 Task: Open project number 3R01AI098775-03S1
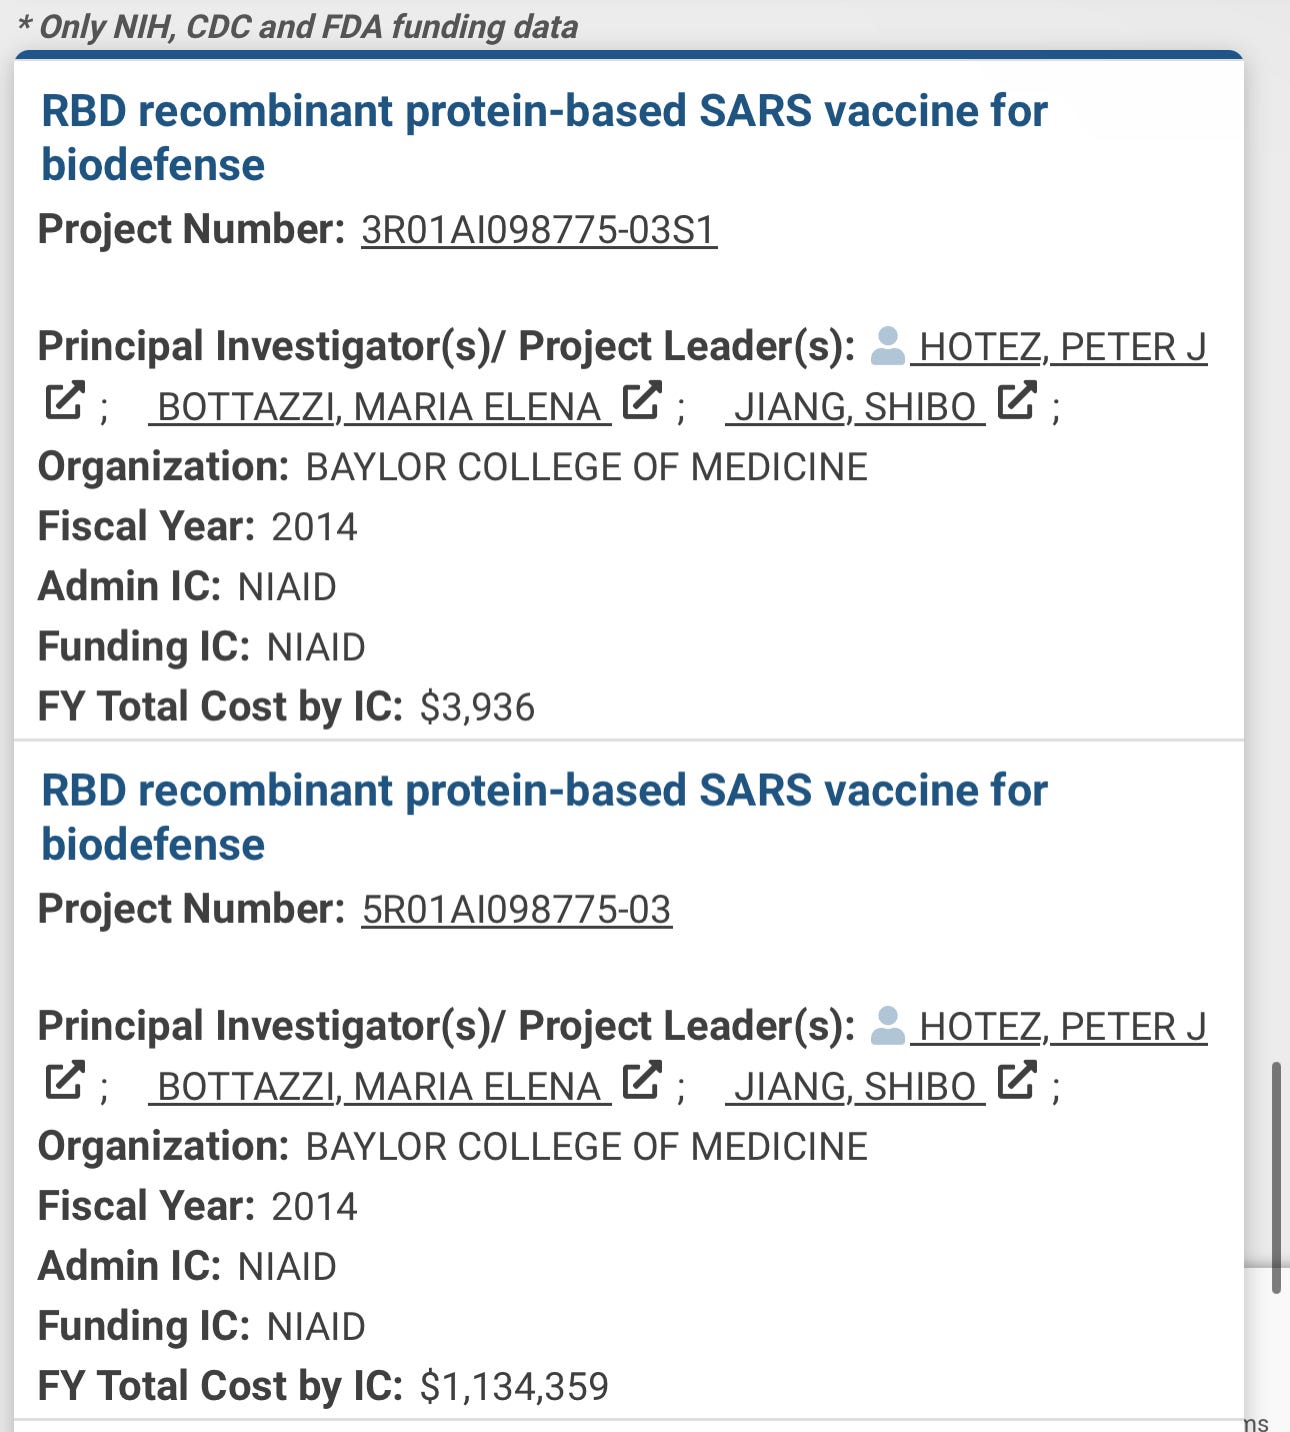[x=539, y=230]
